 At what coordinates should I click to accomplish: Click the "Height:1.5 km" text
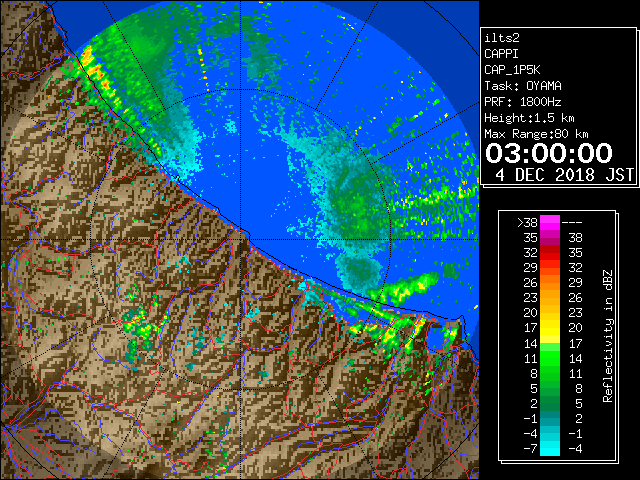point(529,118)
